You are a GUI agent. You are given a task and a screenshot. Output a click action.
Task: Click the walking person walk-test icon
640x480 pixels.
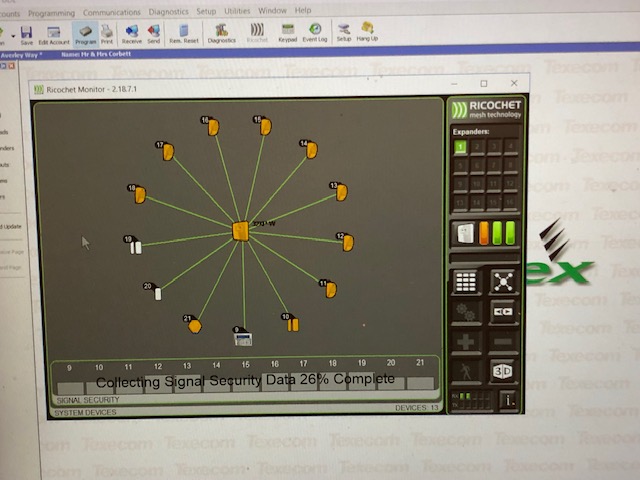click(466, 372)
